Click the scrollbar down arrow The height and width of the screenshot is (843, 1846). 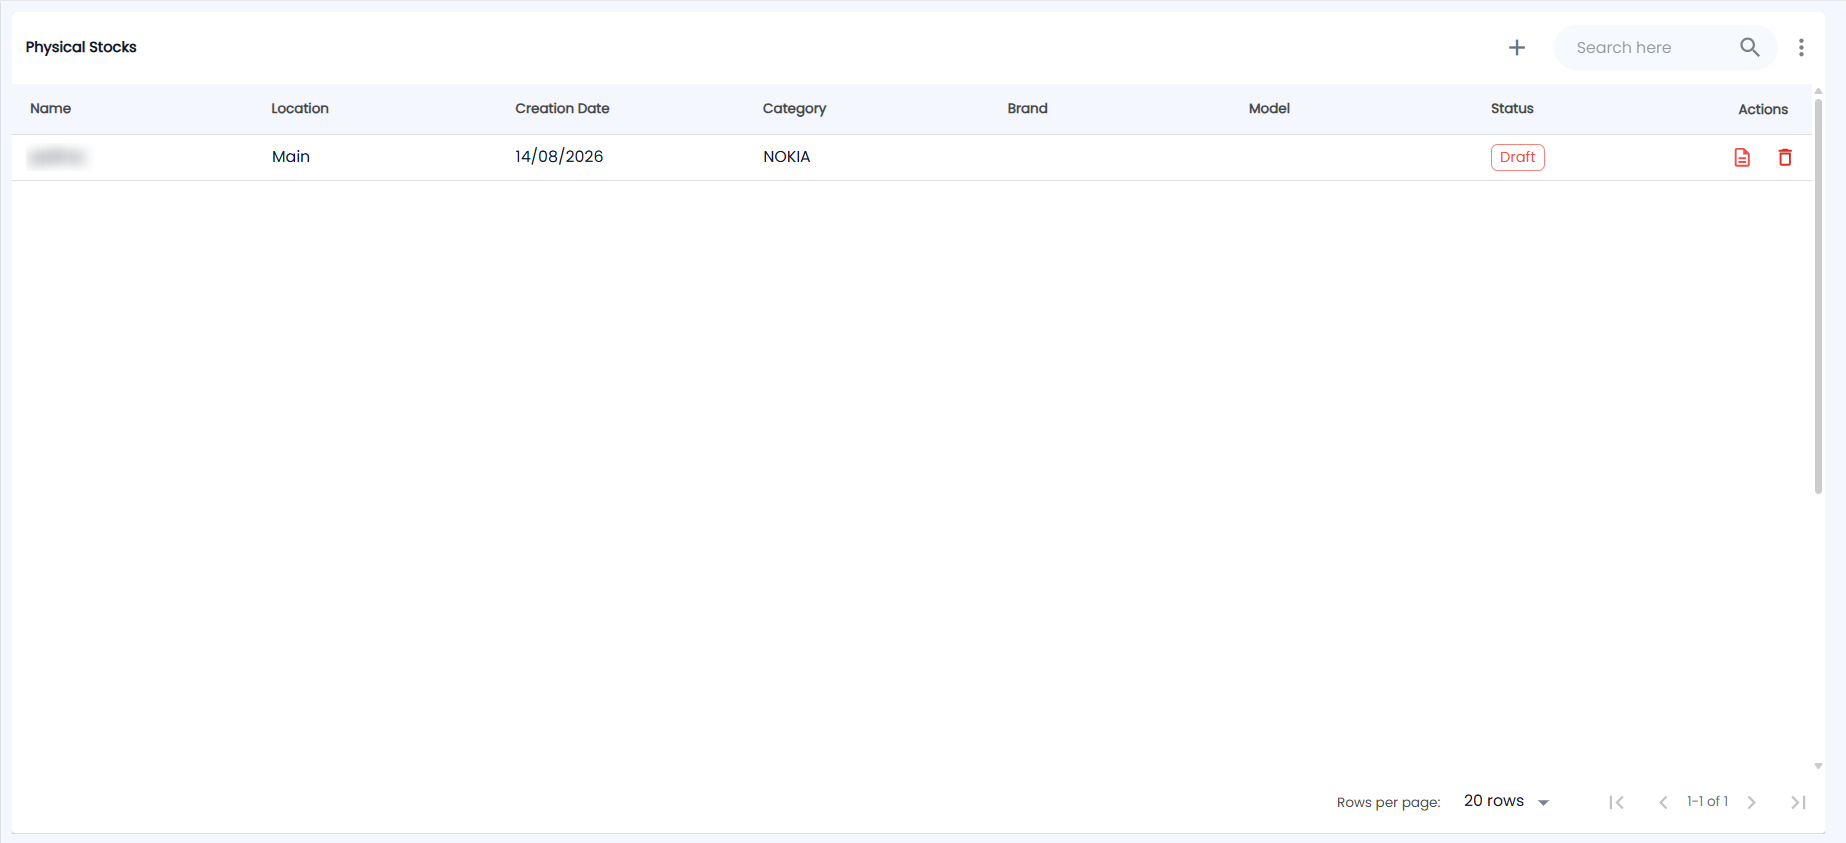pos(1818,767)
